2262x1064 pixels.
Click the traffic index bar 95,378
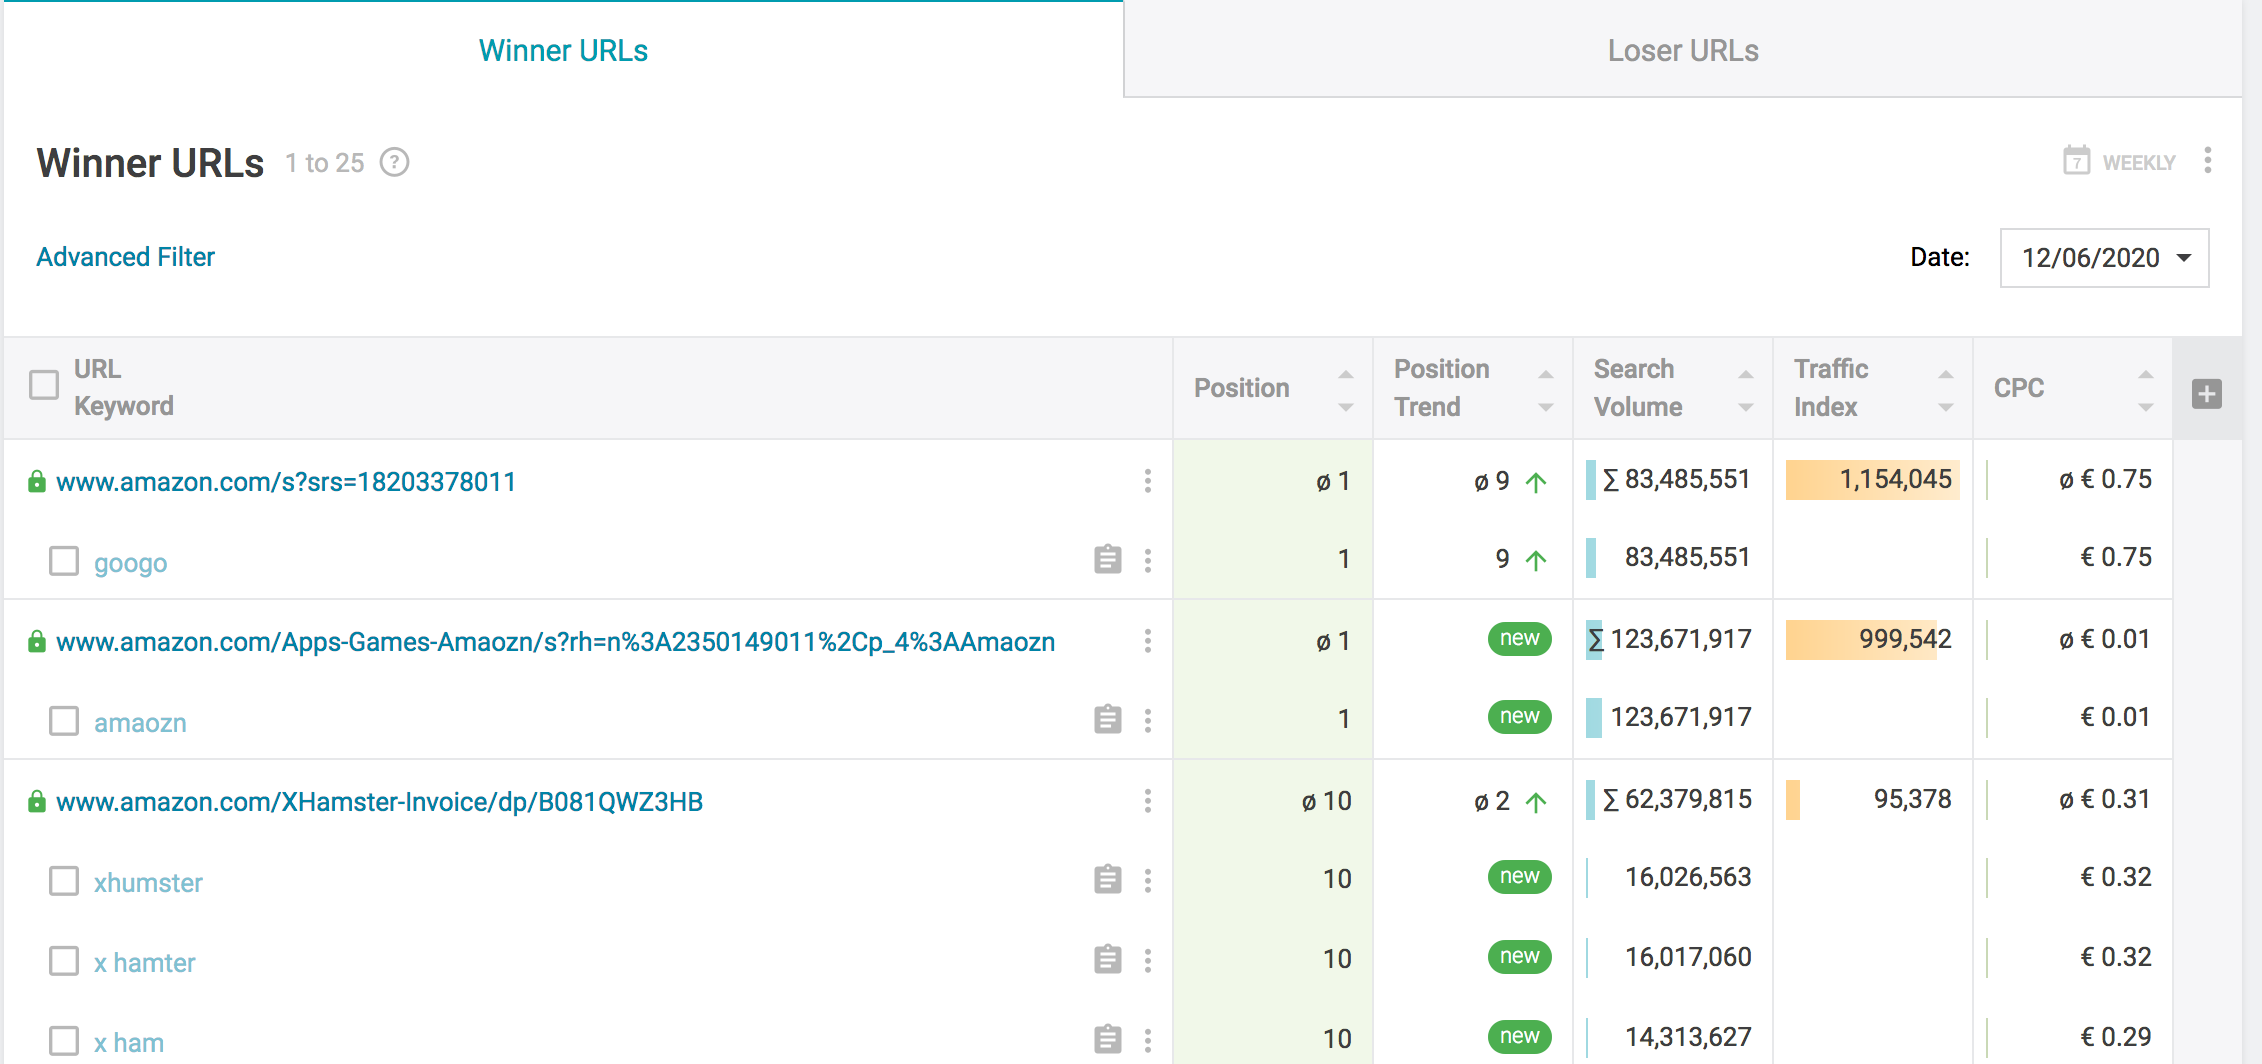[x=1793, y=800]
